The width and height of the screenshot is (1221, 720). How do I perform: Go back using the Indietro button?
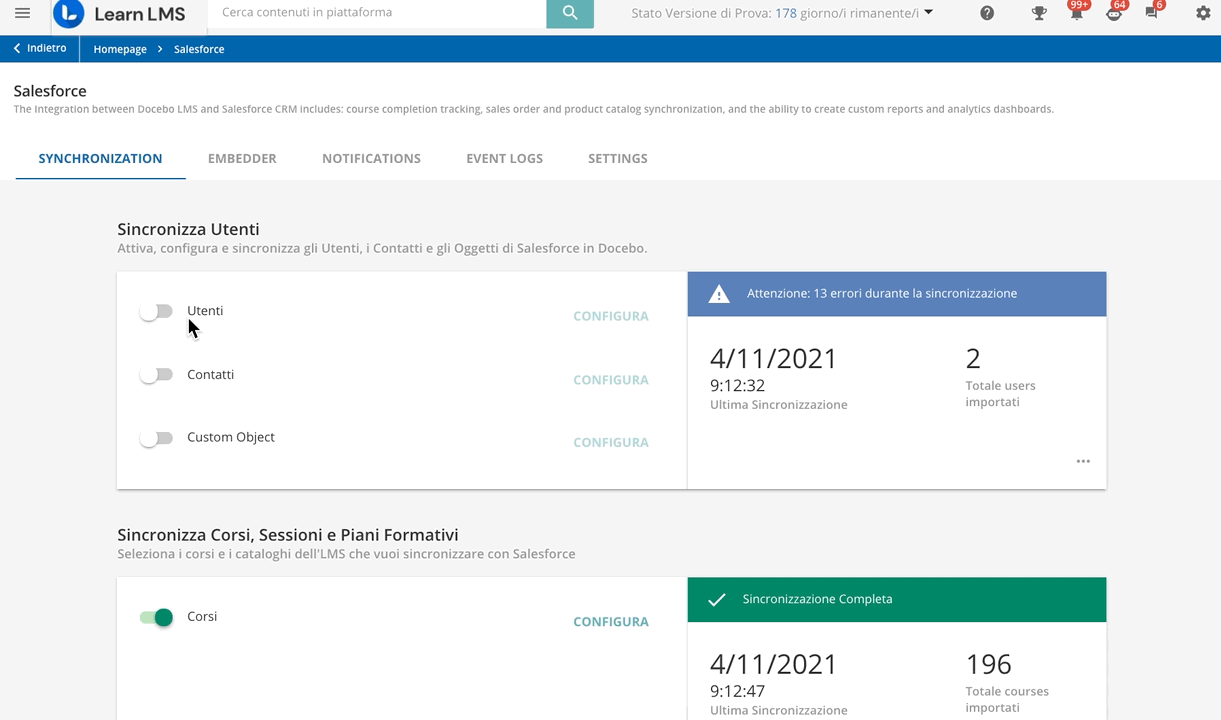point(40,48)
